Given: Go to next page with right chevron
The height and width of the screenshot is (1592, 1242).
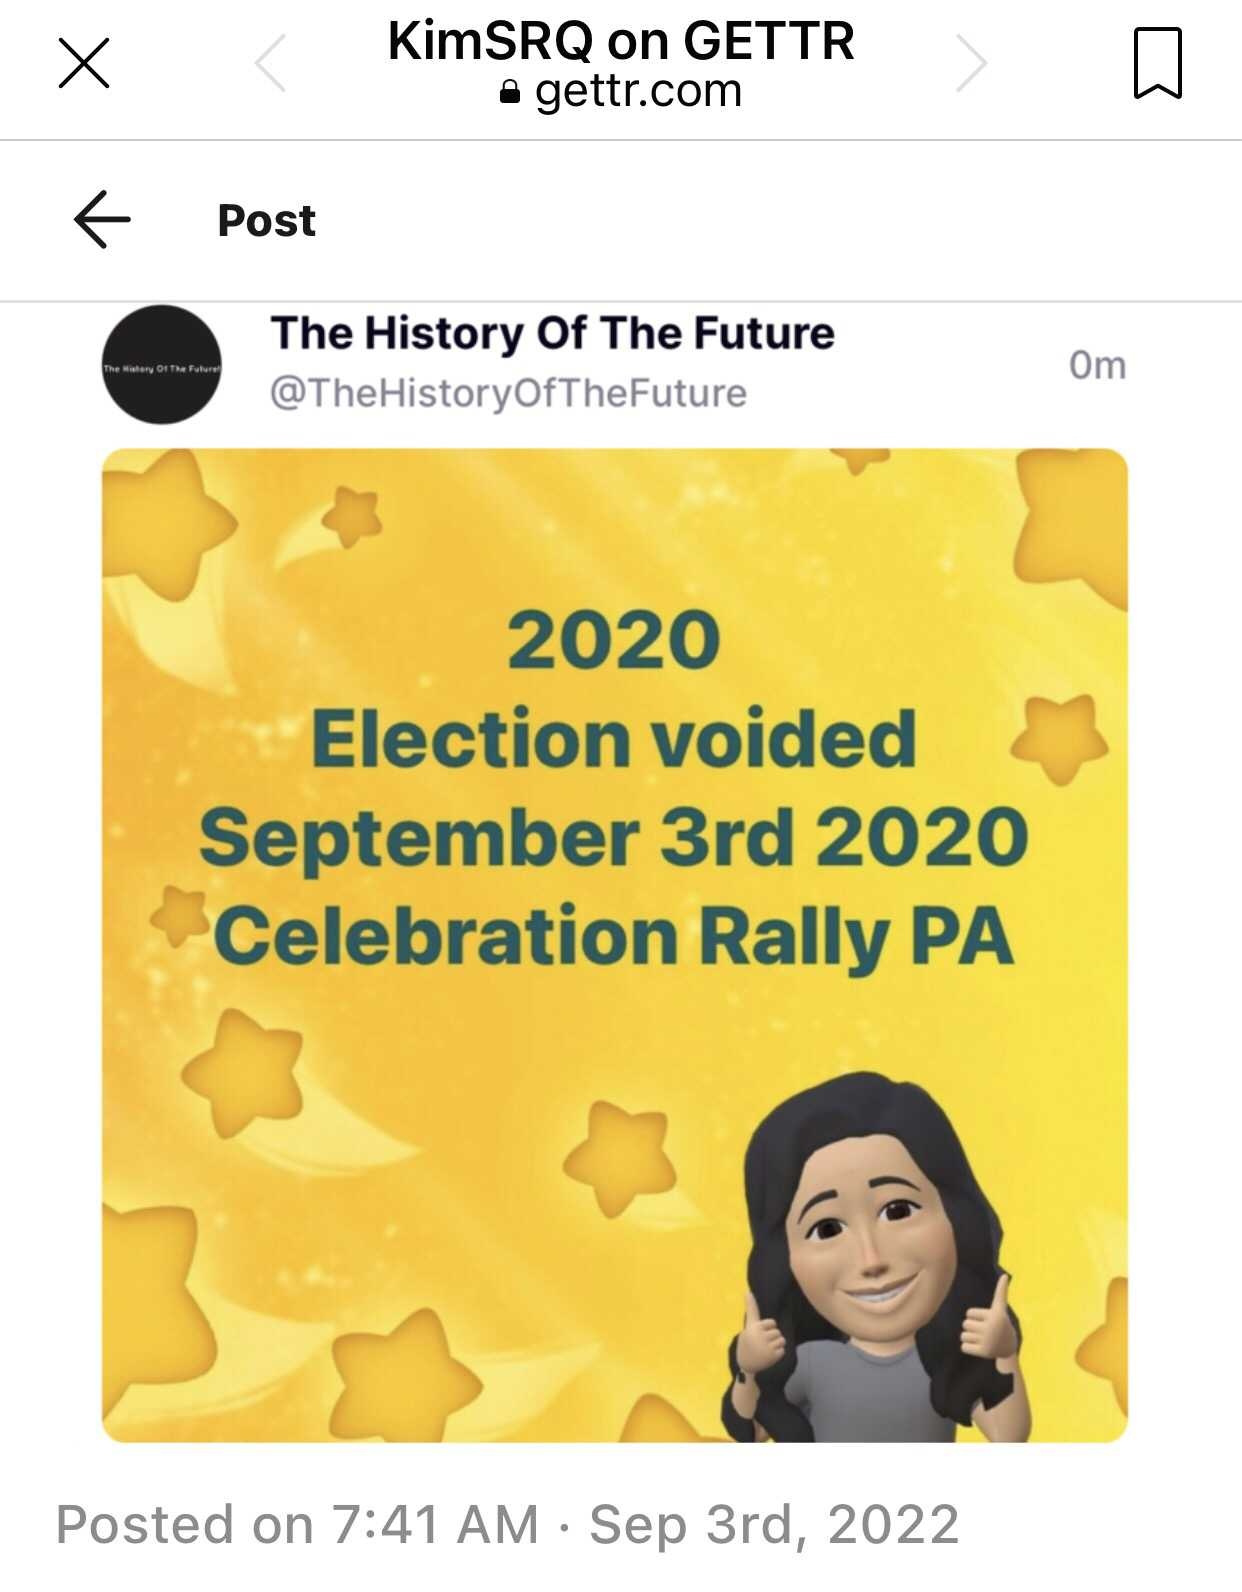Looking at the screenshot, I should (x=971, y=63).
